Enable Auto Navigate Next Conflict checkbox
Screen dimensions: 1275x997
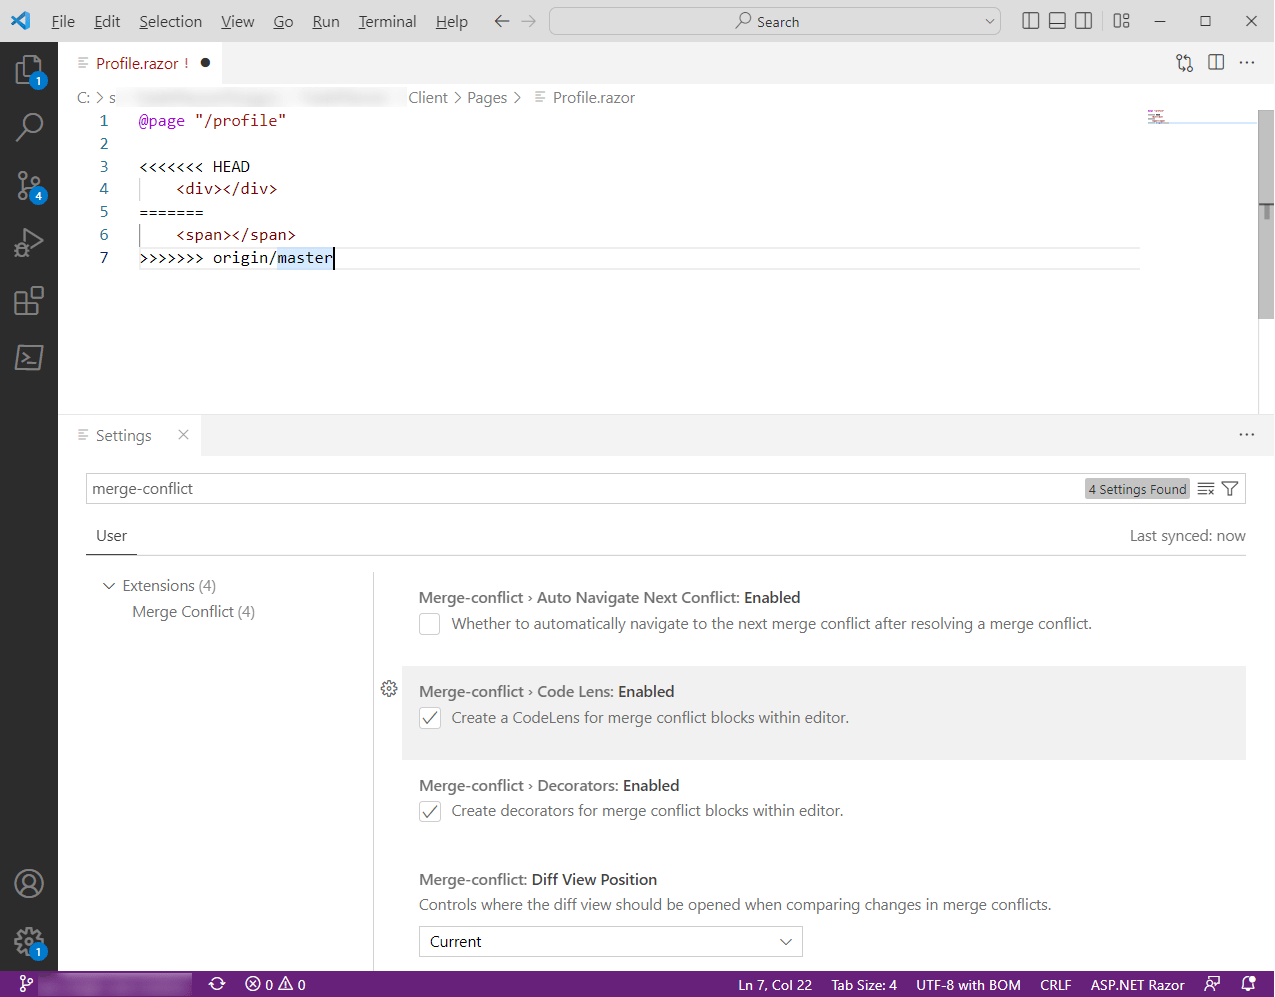click(x=429, y=623)
